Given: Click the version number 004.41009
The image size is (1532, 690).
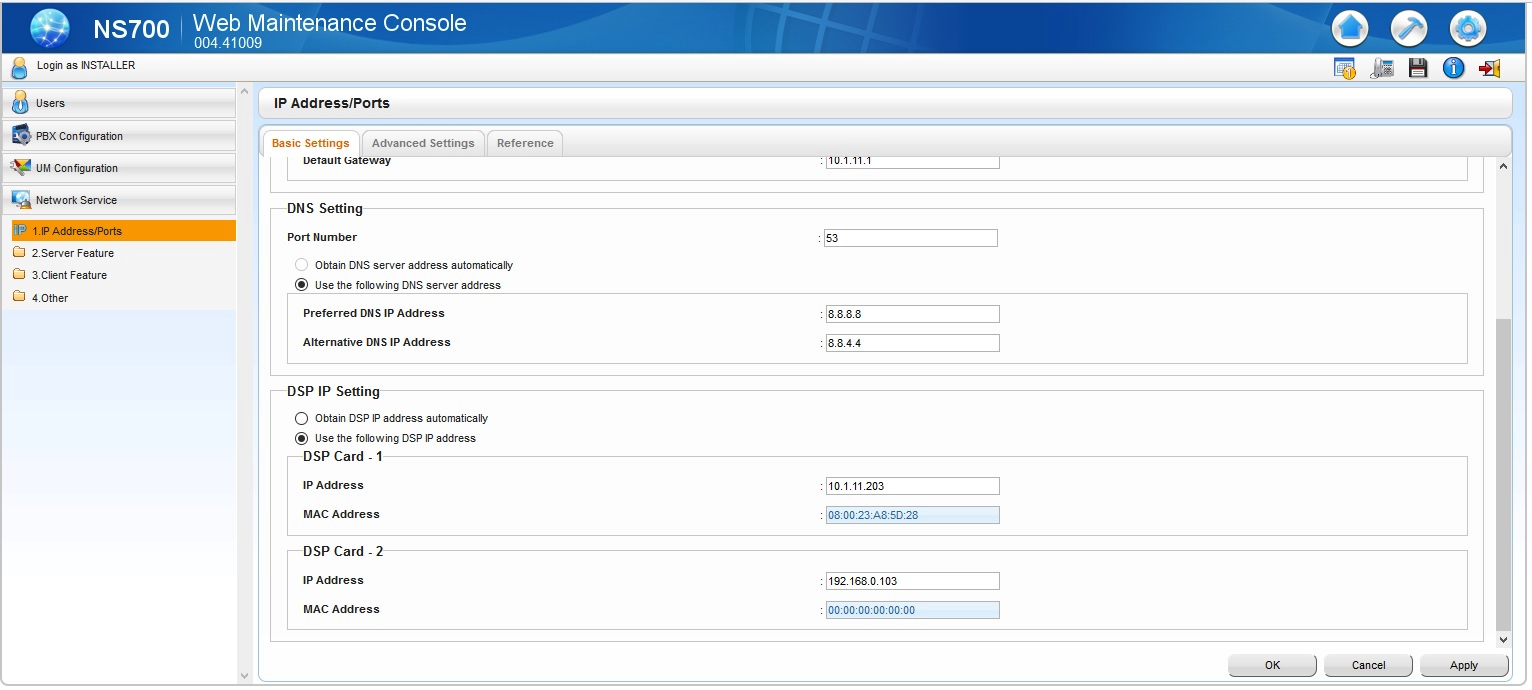Looking at the screenshot, I should coord(228,43).
